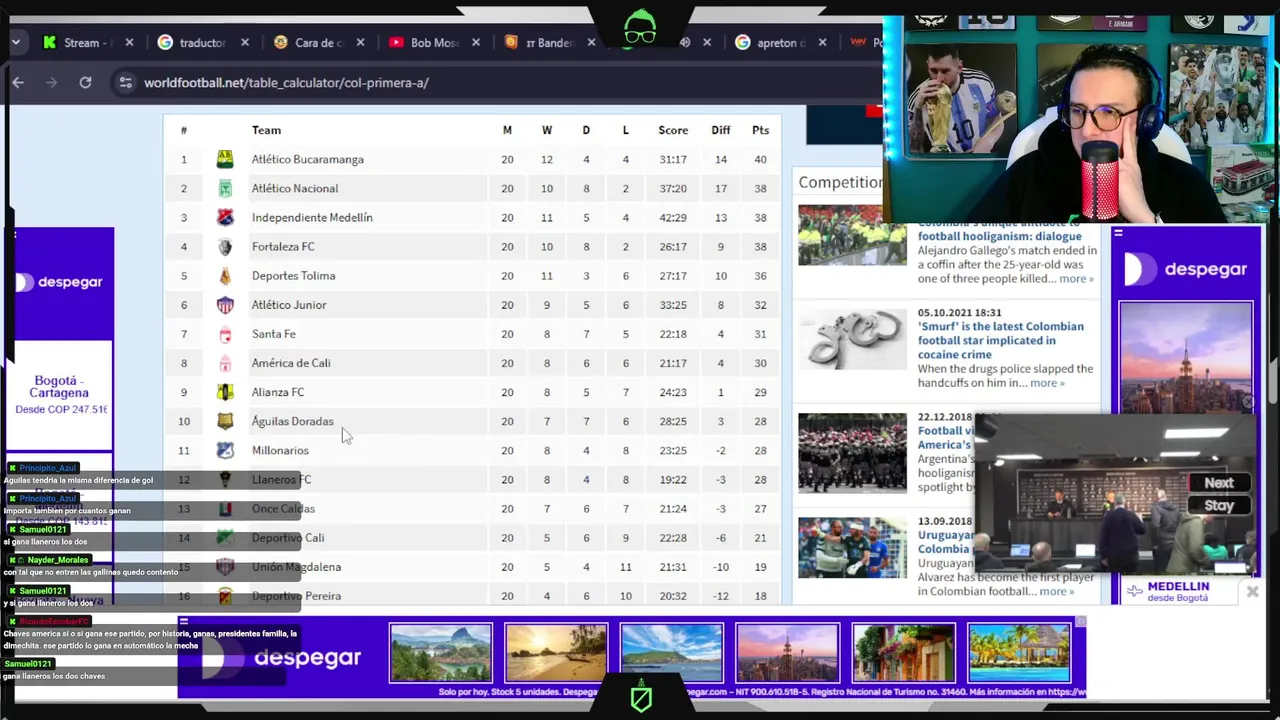Viewport: 1280px width, 720px height.
Task: Reload the page with the refresh icon
Action: 85,83
